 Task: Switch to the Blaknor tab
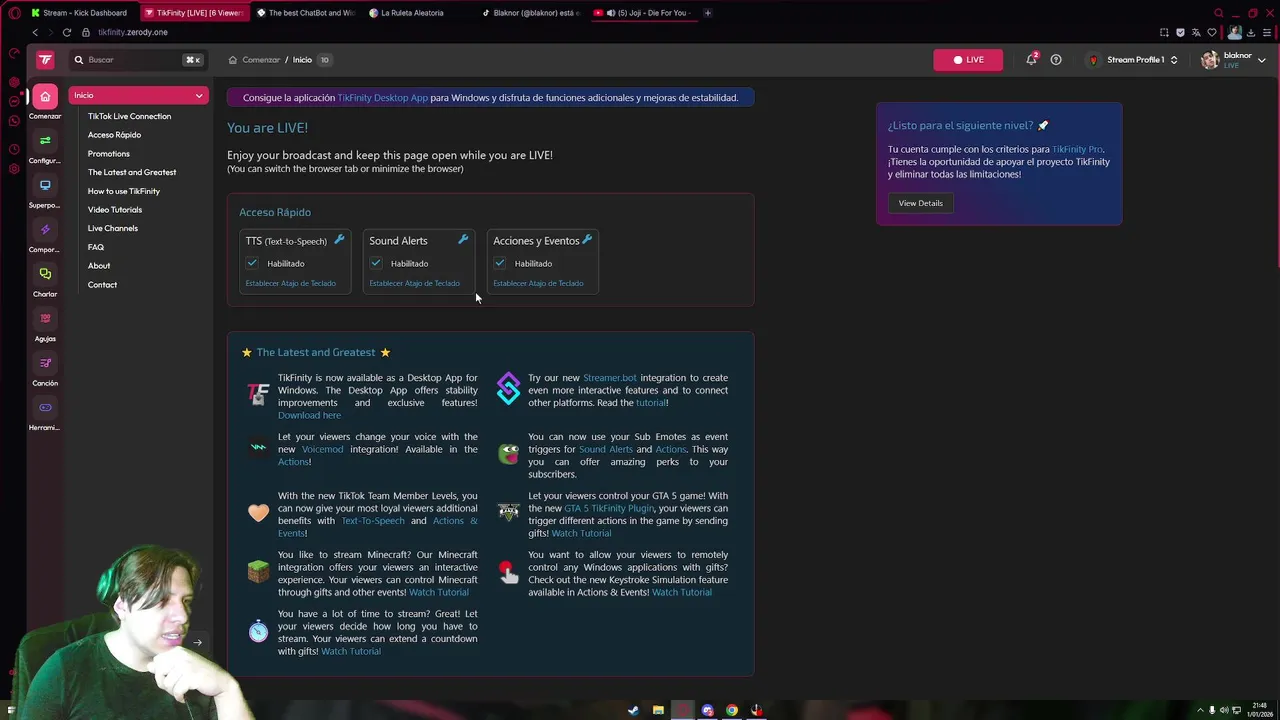530,13
